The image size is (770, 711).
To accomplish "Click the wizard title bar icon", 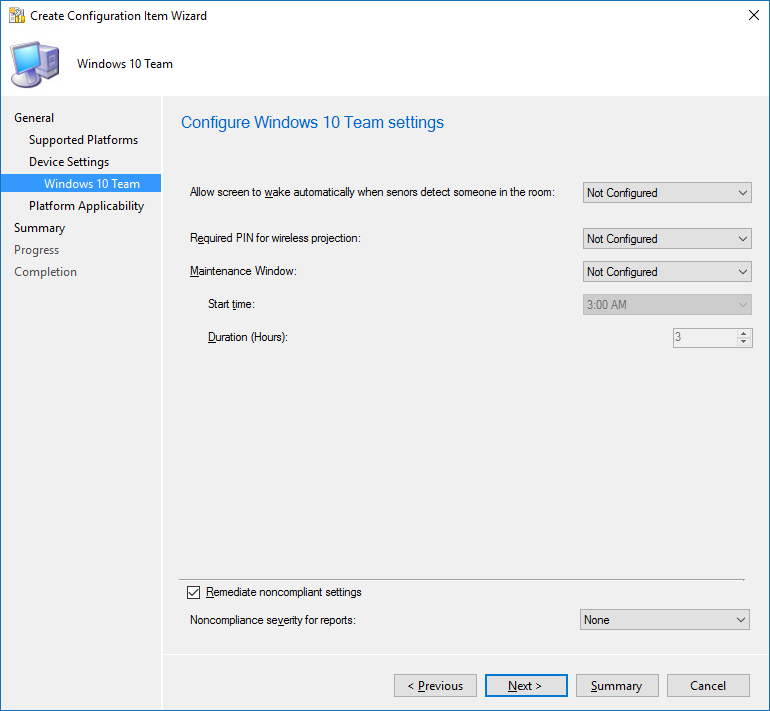I will coord(16,16).
